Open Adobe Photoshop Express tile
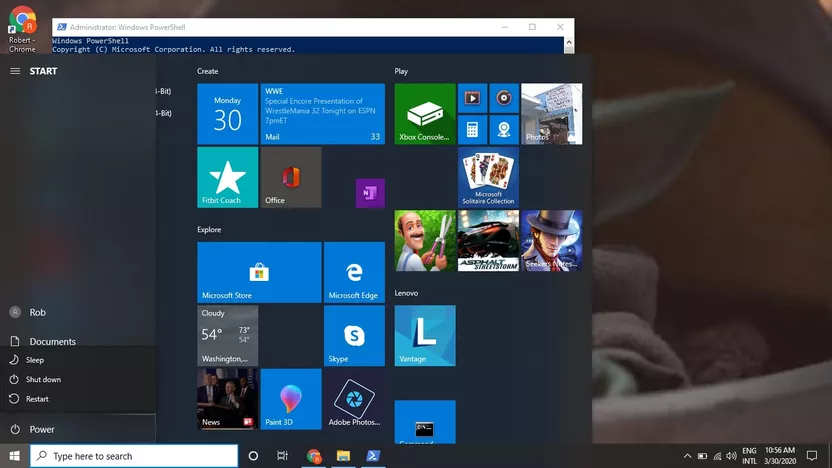 tap(354, 399)
